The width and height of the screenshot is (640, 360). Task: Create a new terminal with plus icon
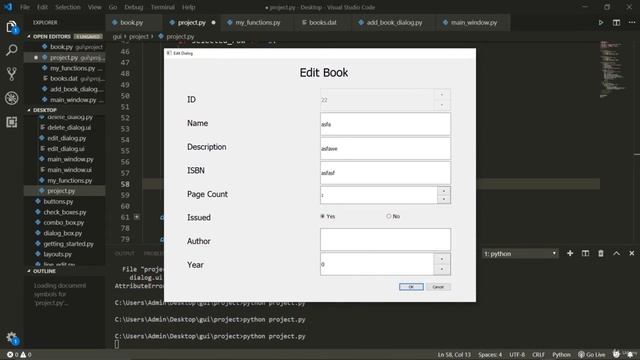[570, 253]
